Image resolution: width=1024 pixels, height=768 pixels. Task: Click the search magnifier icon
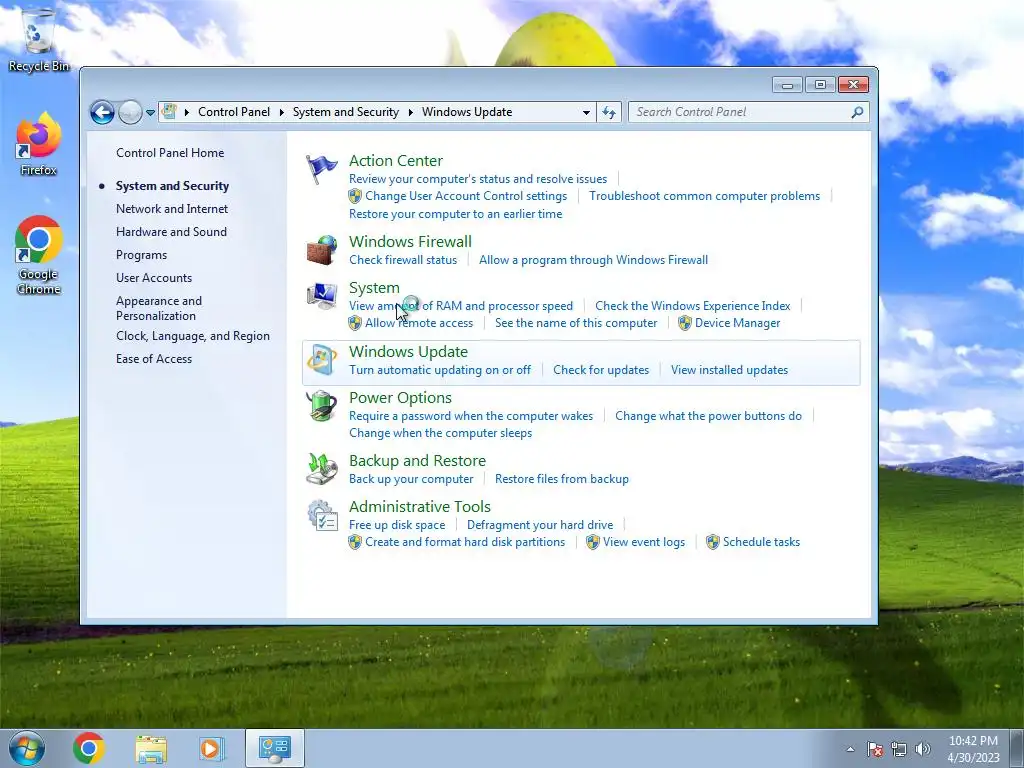click(857, 112)
